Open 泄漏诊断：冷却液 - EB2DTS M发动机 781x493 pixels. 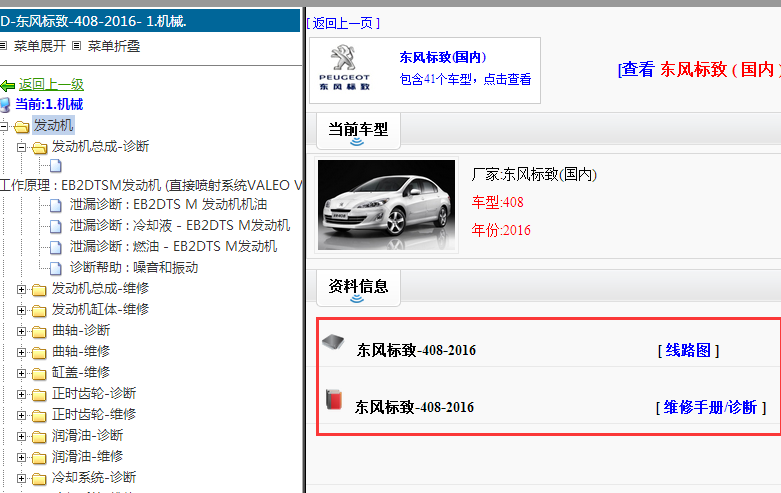pos(180,225)
